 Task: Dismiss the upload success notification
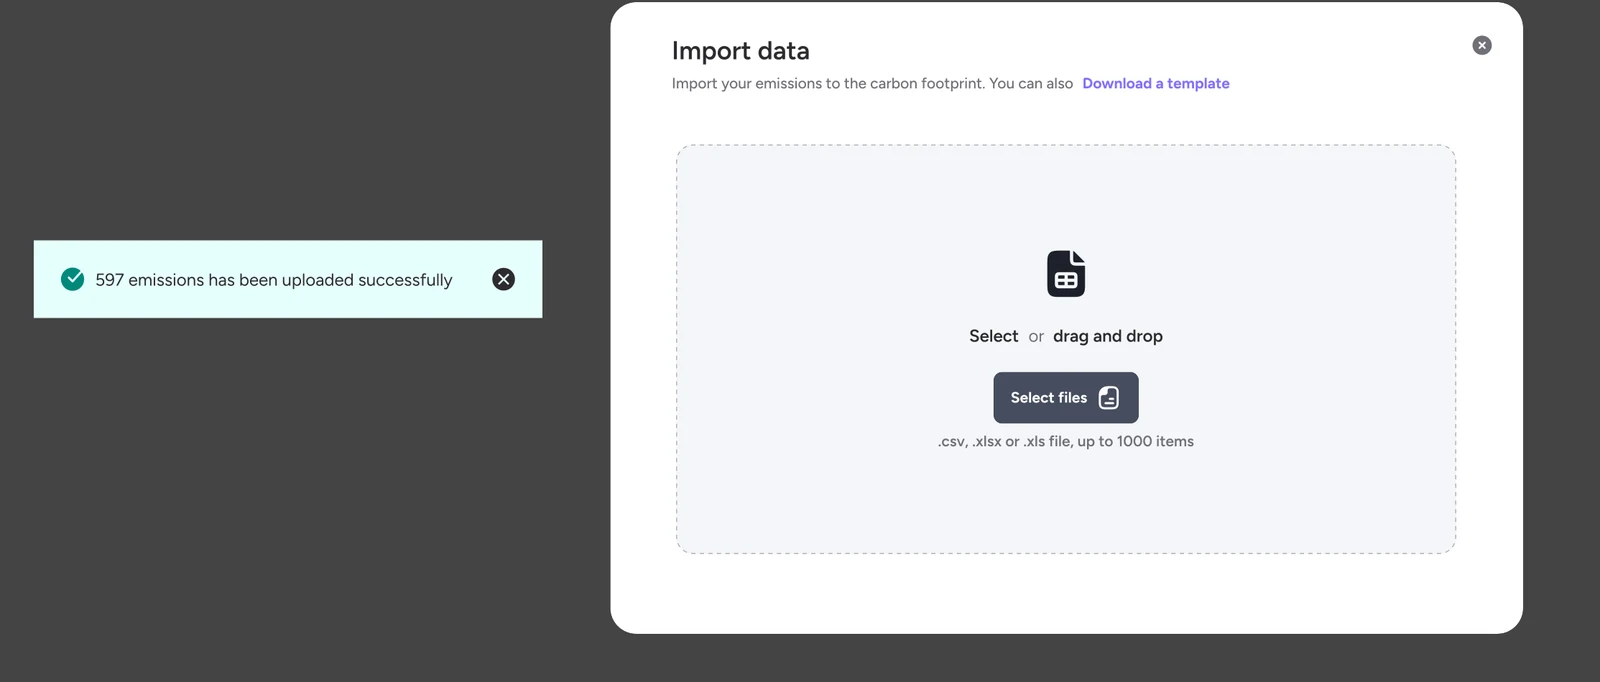(x=504, y=279)
